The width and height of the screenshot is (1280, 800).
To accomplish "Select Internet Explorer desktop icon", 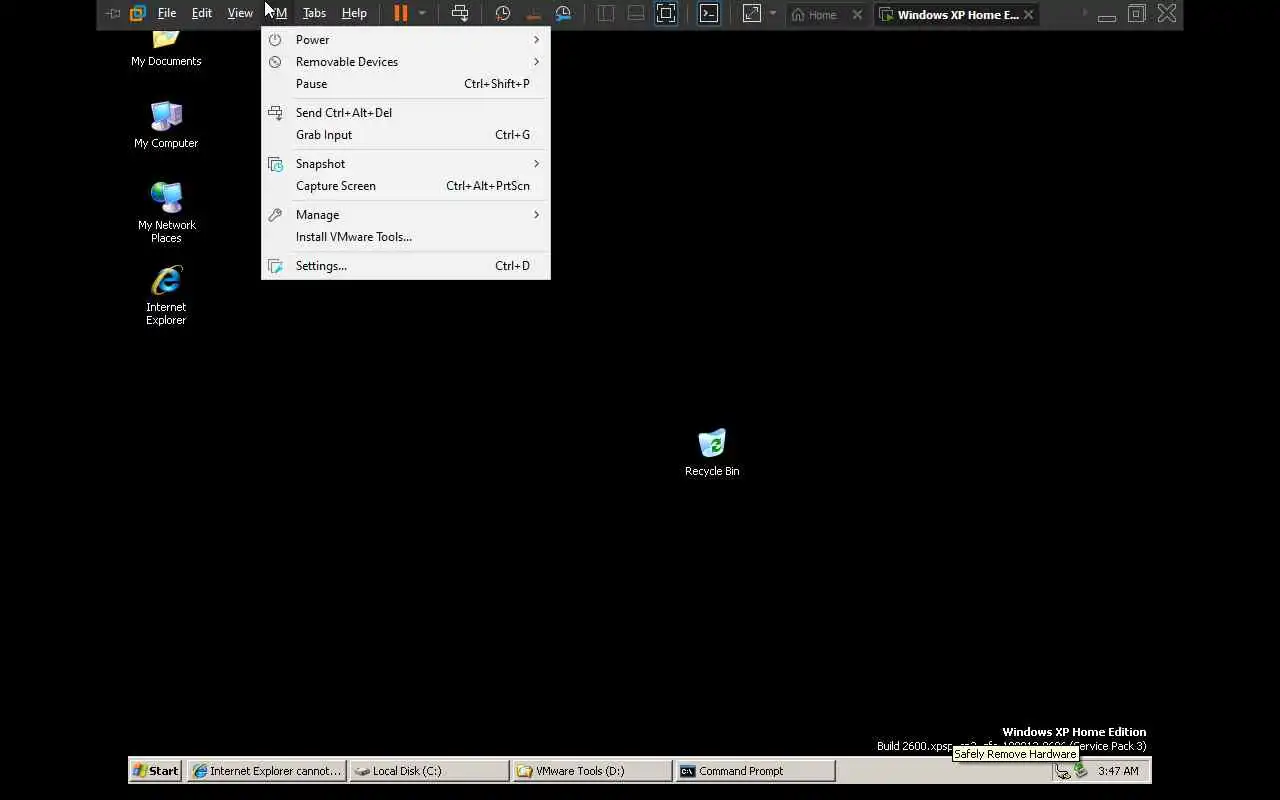I will tap(166, 295).
